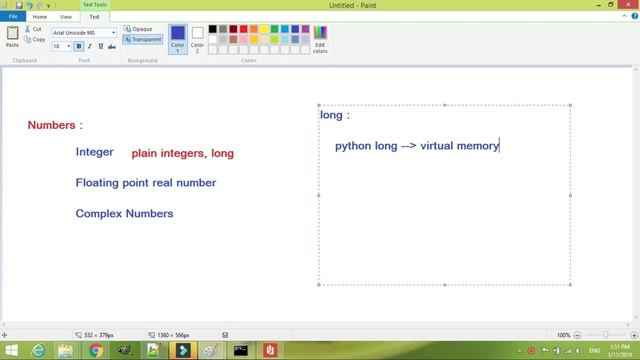Click the horizontal scrollbar right arrow
The image size is (640, 360).
(x=629, y=325)
